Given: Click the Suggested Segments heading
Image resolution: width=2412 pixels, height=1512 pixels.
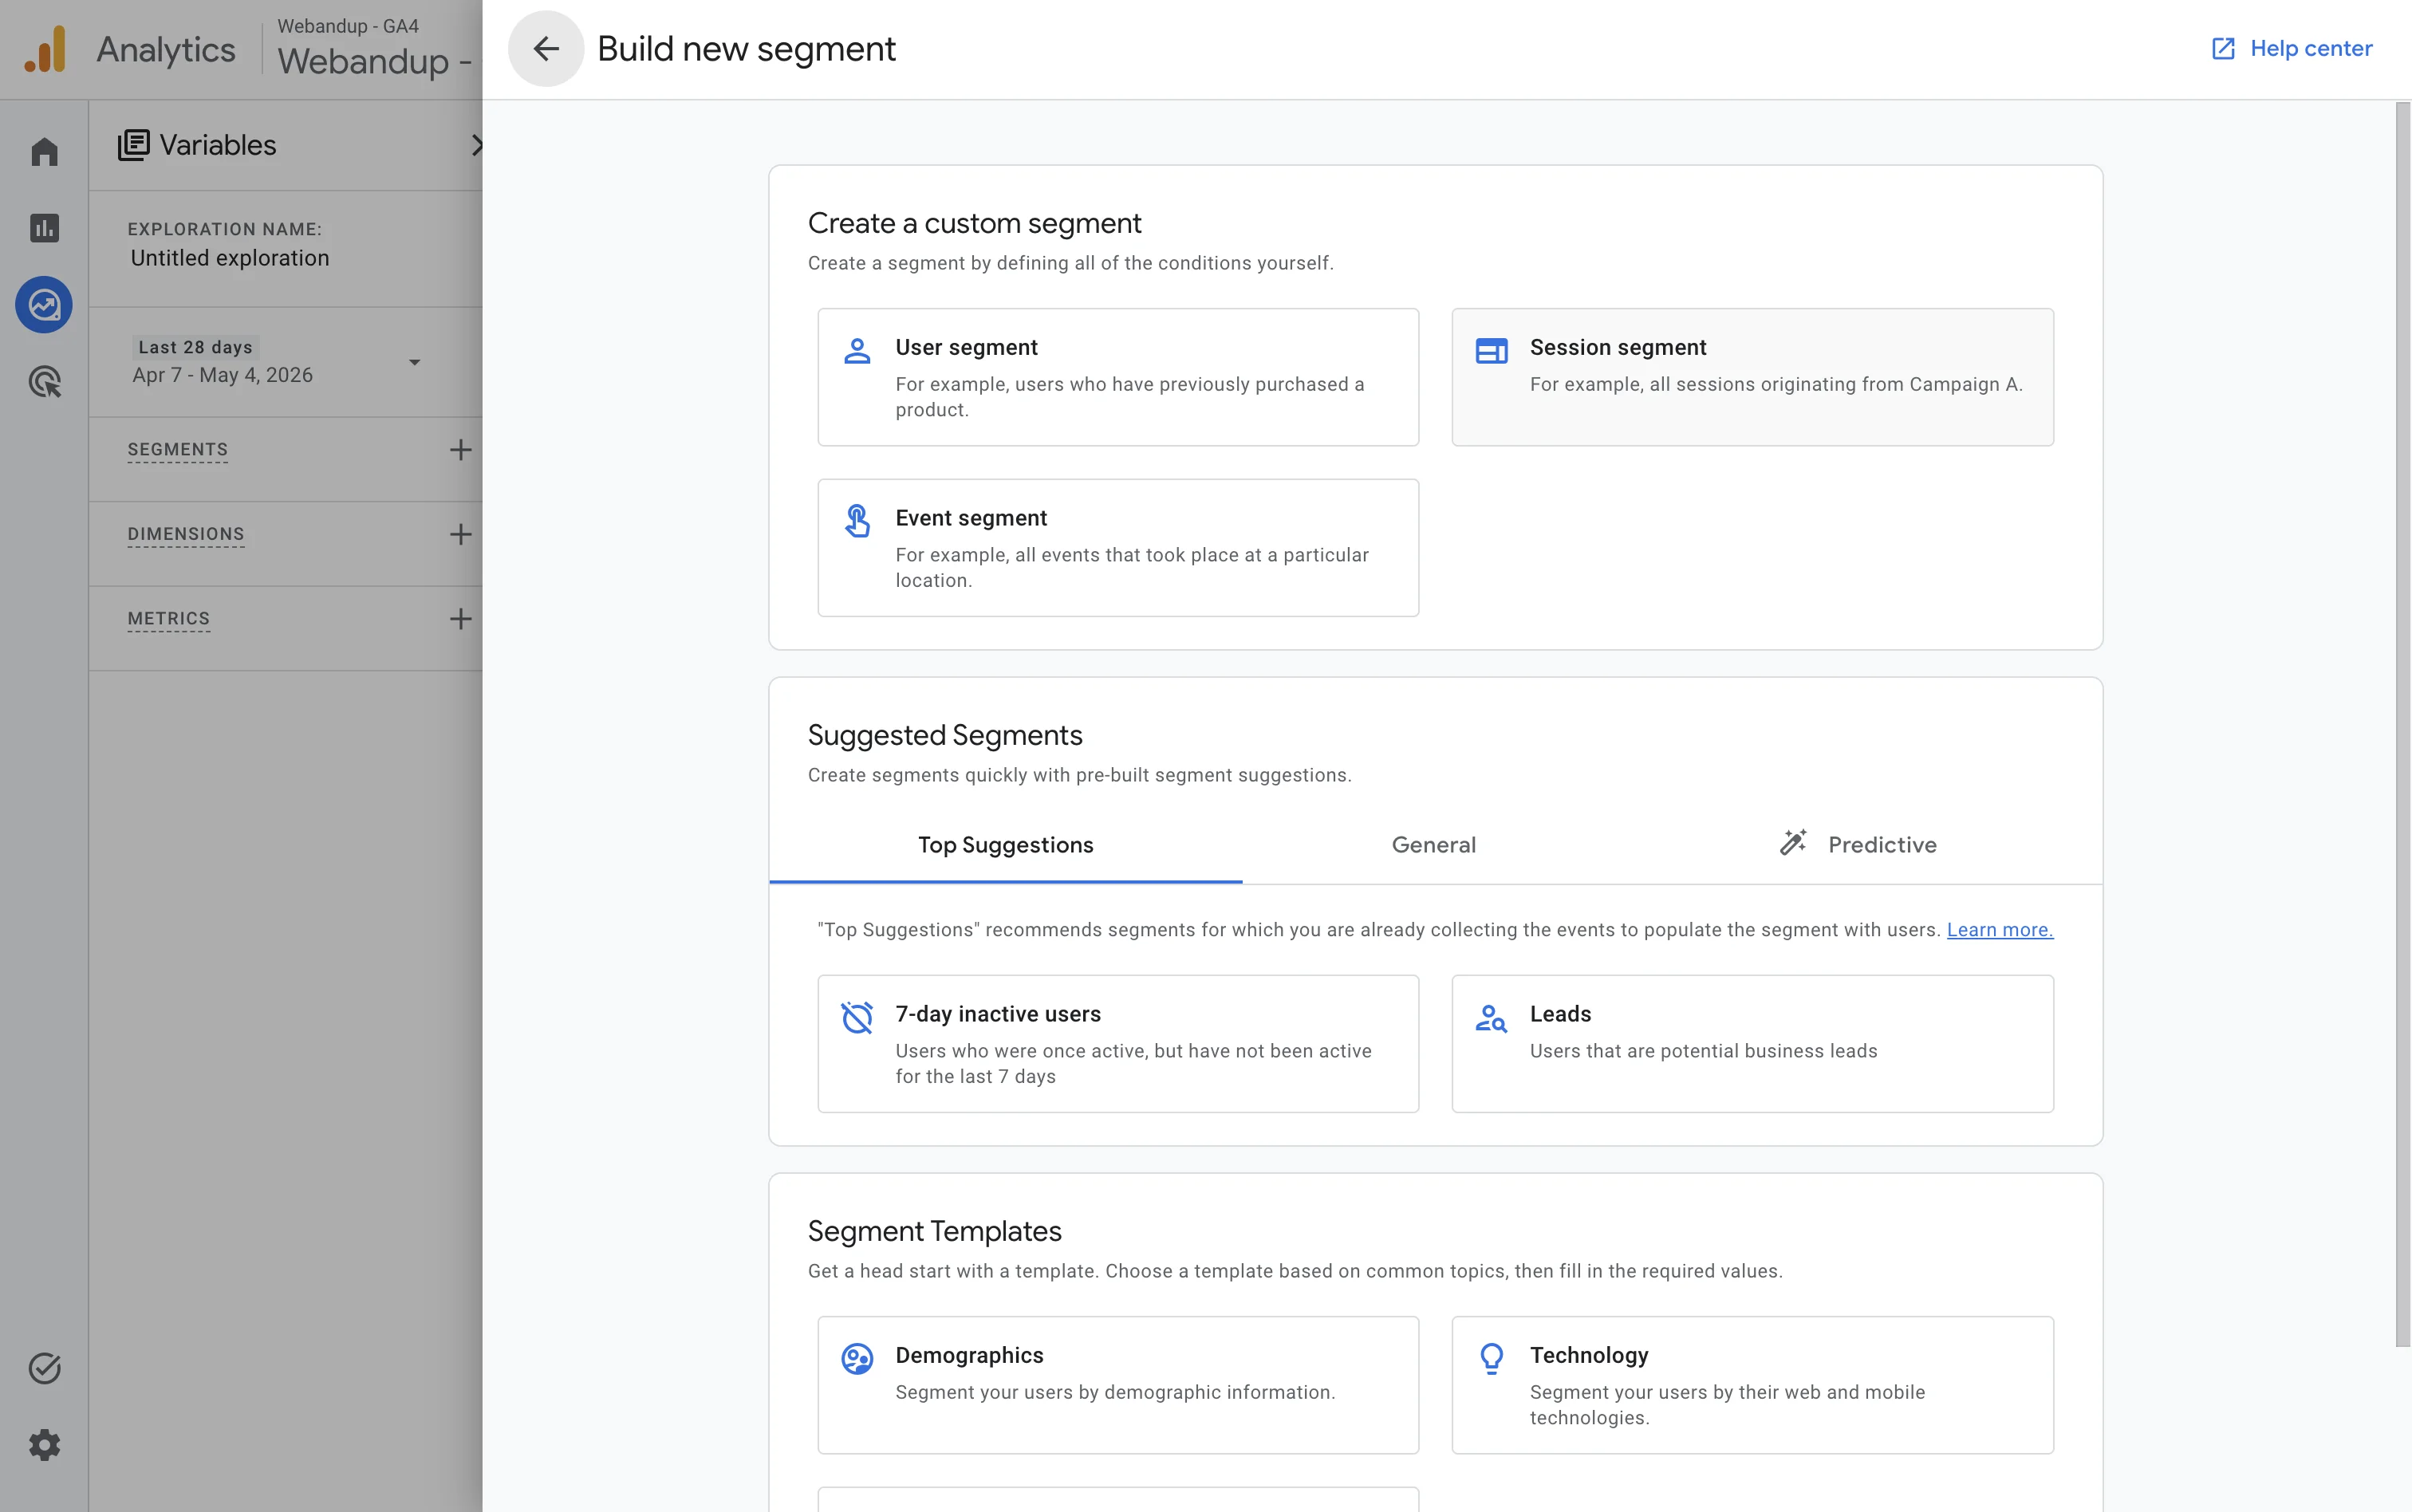Looking at the screenshot, I should pos(945,735).
